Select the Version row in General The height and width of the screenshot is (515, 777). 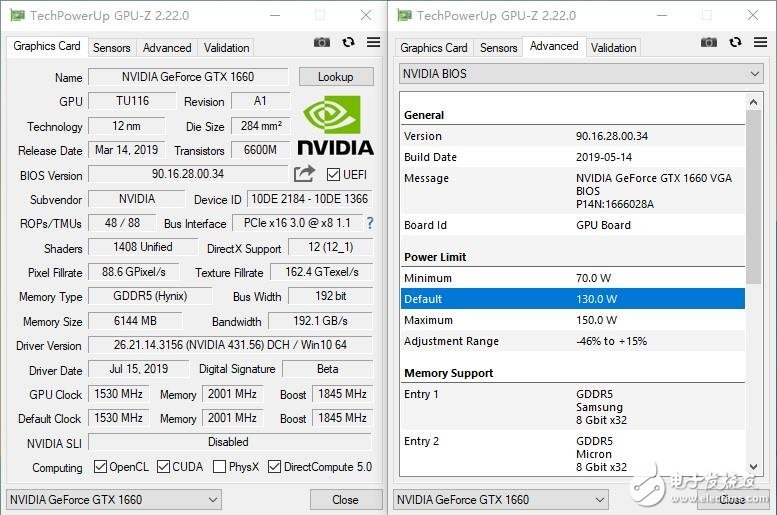click(x=572, y=136)
